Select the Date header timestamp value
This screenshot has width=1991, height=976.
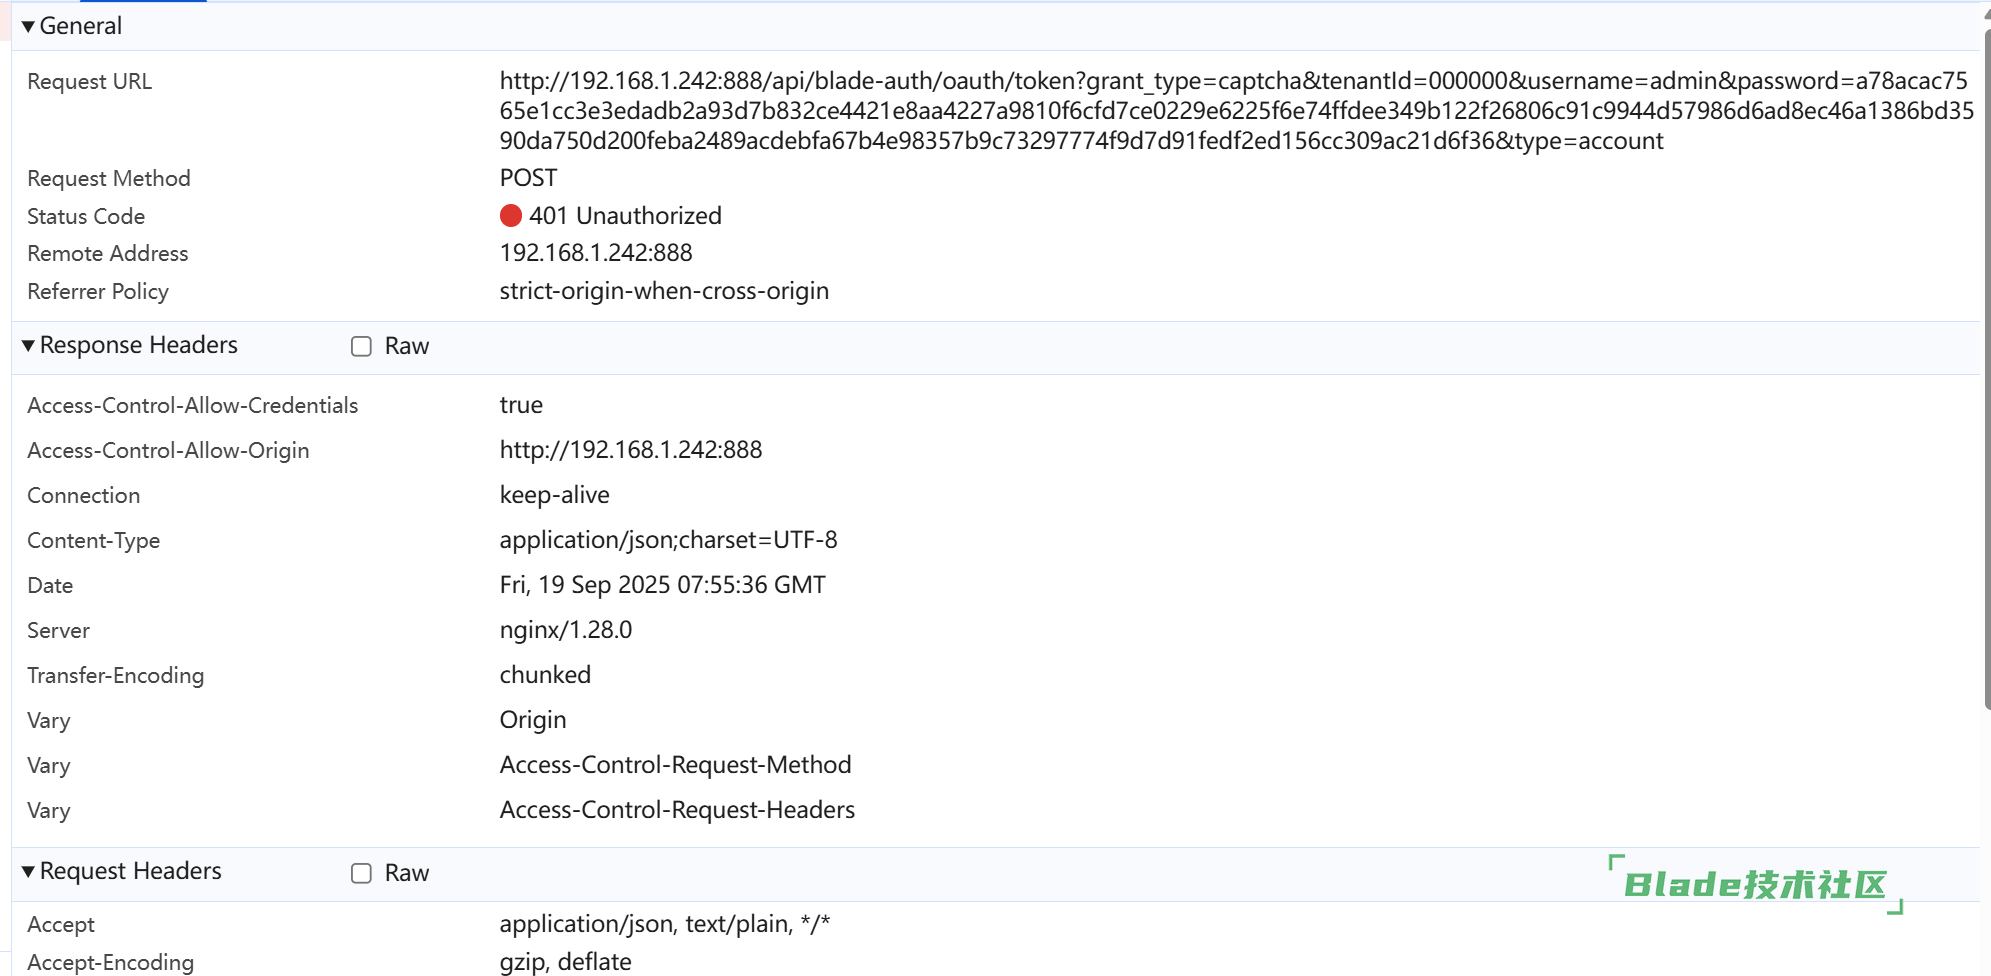[662, 585]
